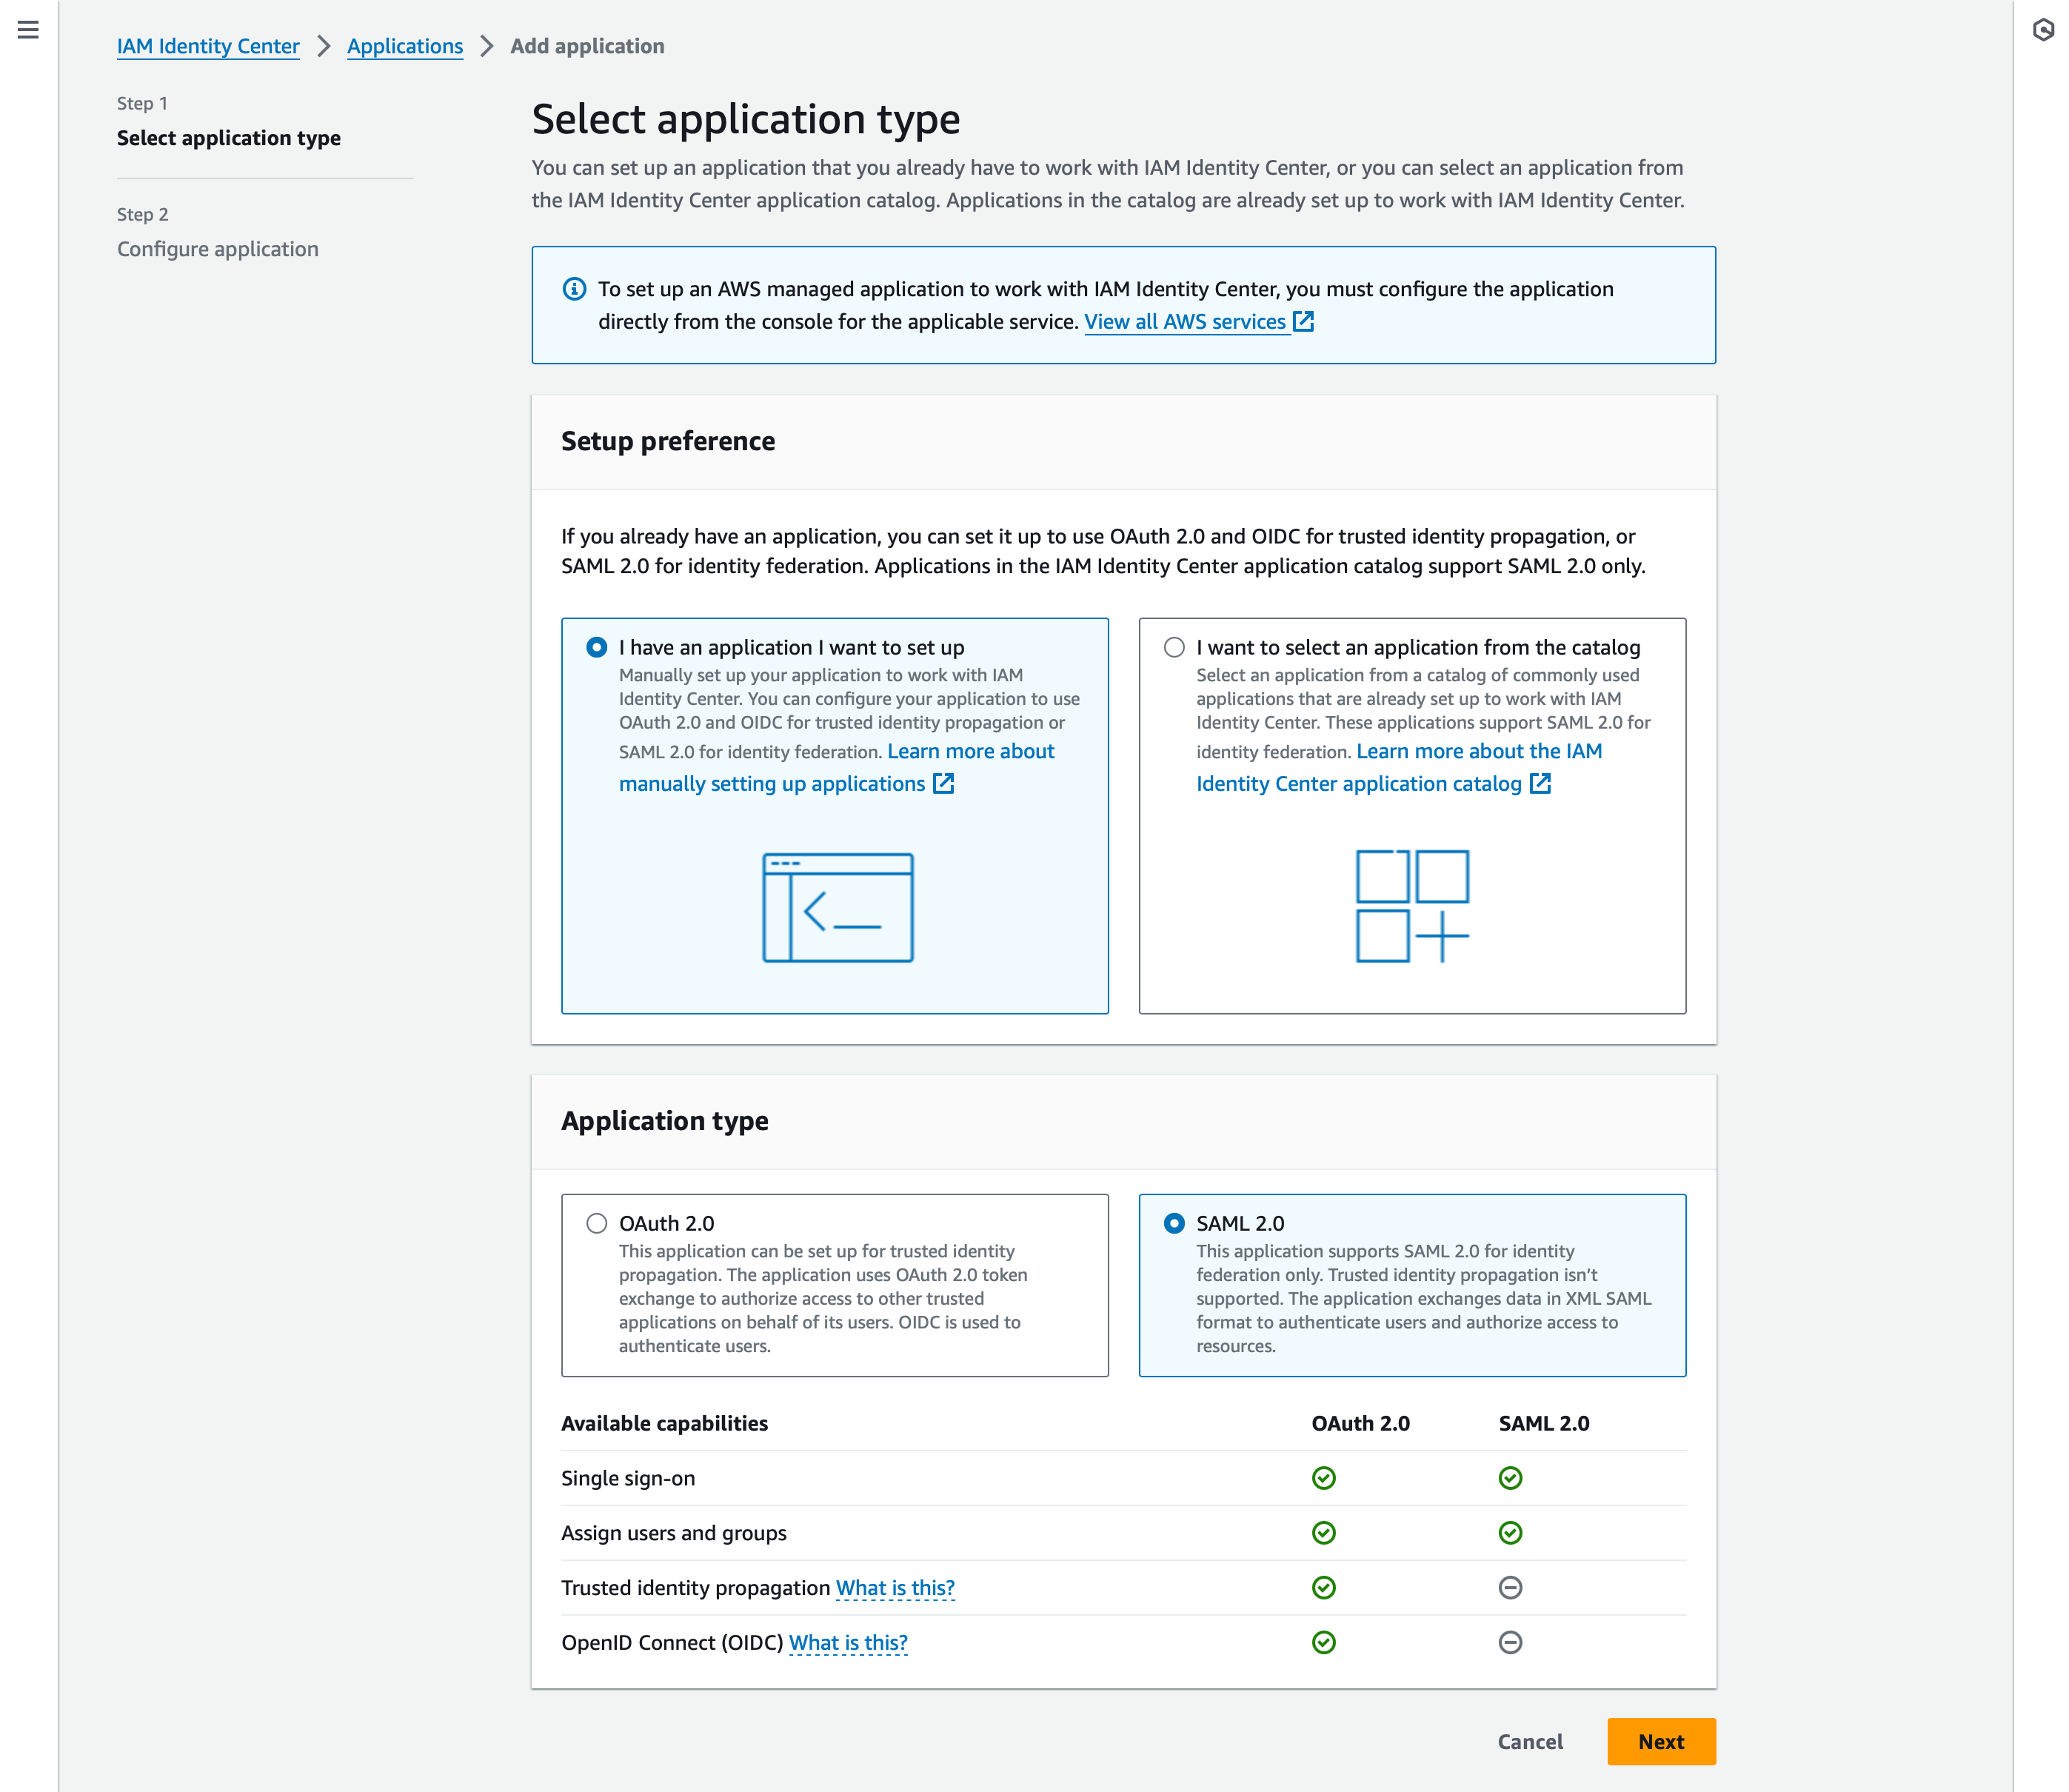Image resolution: width=2069 pixels, height=1792 pixels.
Task: Click the breadcrumb chevron after IAM Identity Center
Action: tap(324, 46)
